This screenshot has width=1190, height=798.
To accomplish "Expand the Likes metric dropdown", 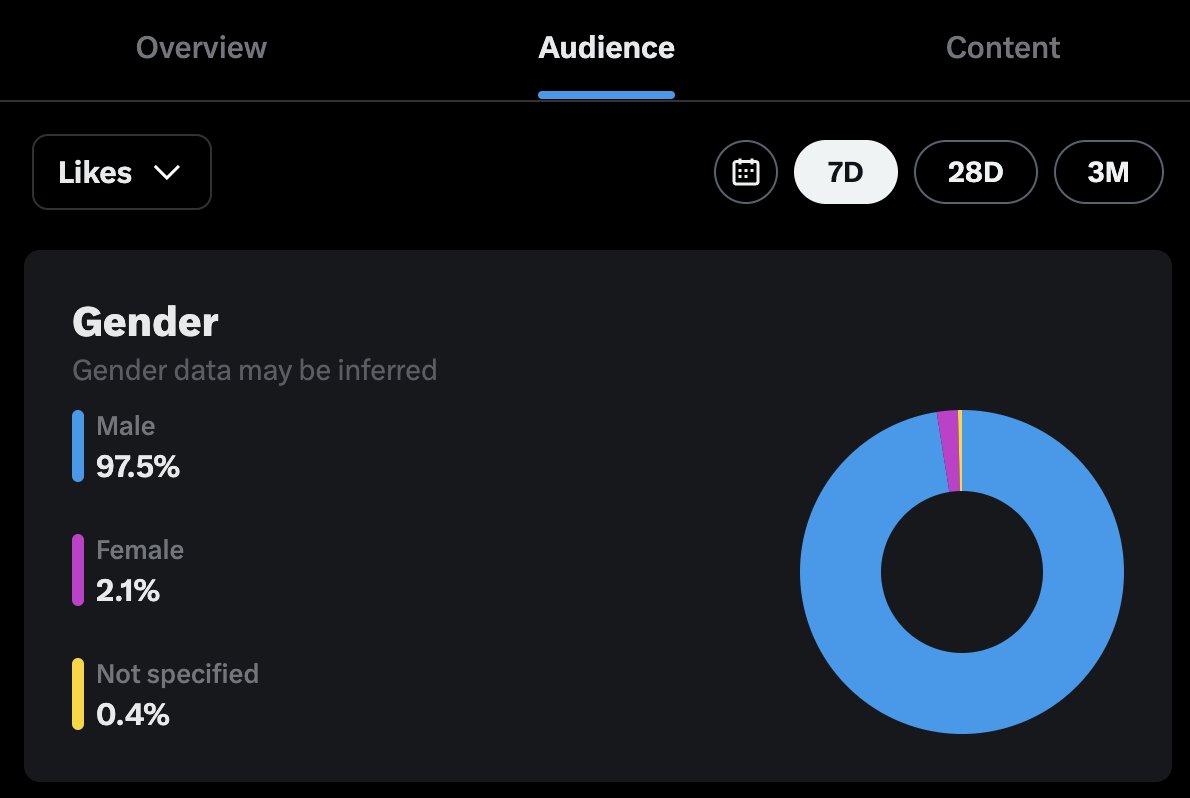I will click(121, 172).
